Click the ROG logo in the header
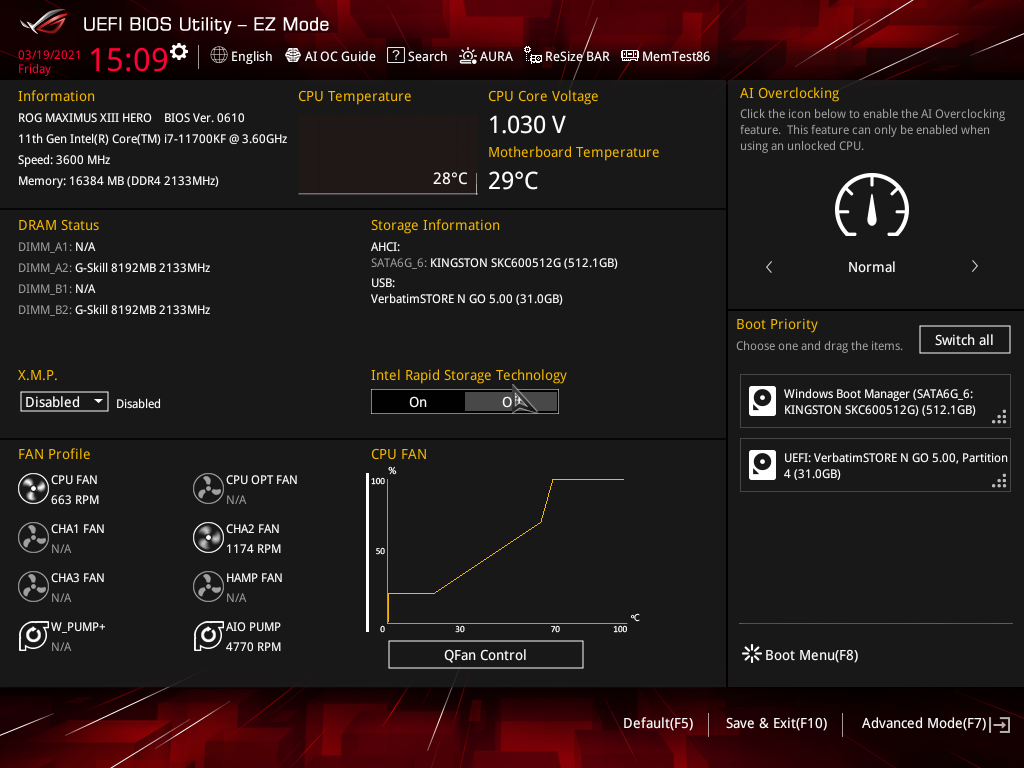The width and height of the screenshot is (1024, 768). coord(44,23)
